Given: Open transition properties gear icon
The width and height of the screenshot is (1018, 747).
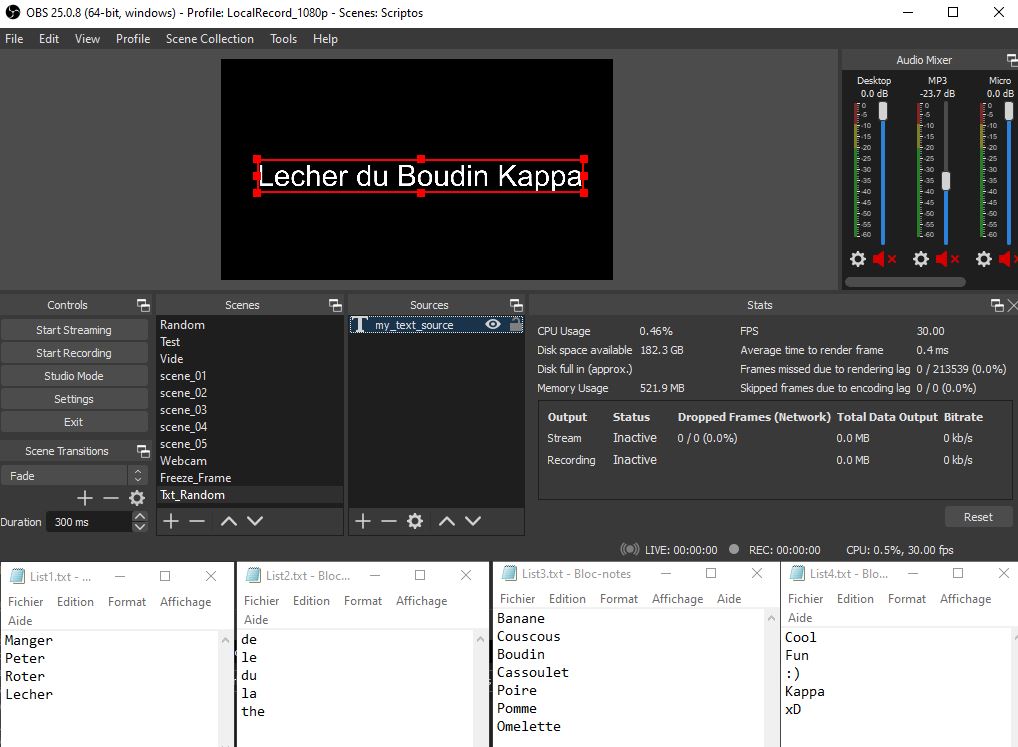Looking at the screenshot, I should click(137, 498).
